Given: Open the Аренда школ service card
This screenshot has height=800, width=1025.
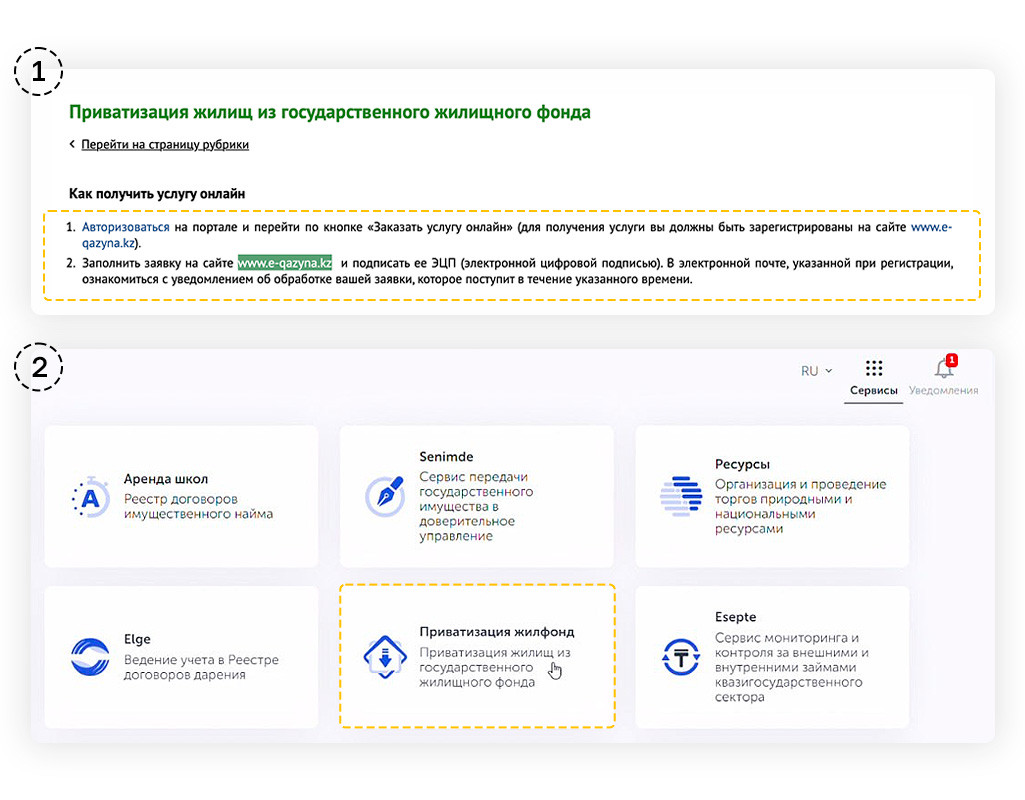Looking at the screenshot, I should coord(181,497).
